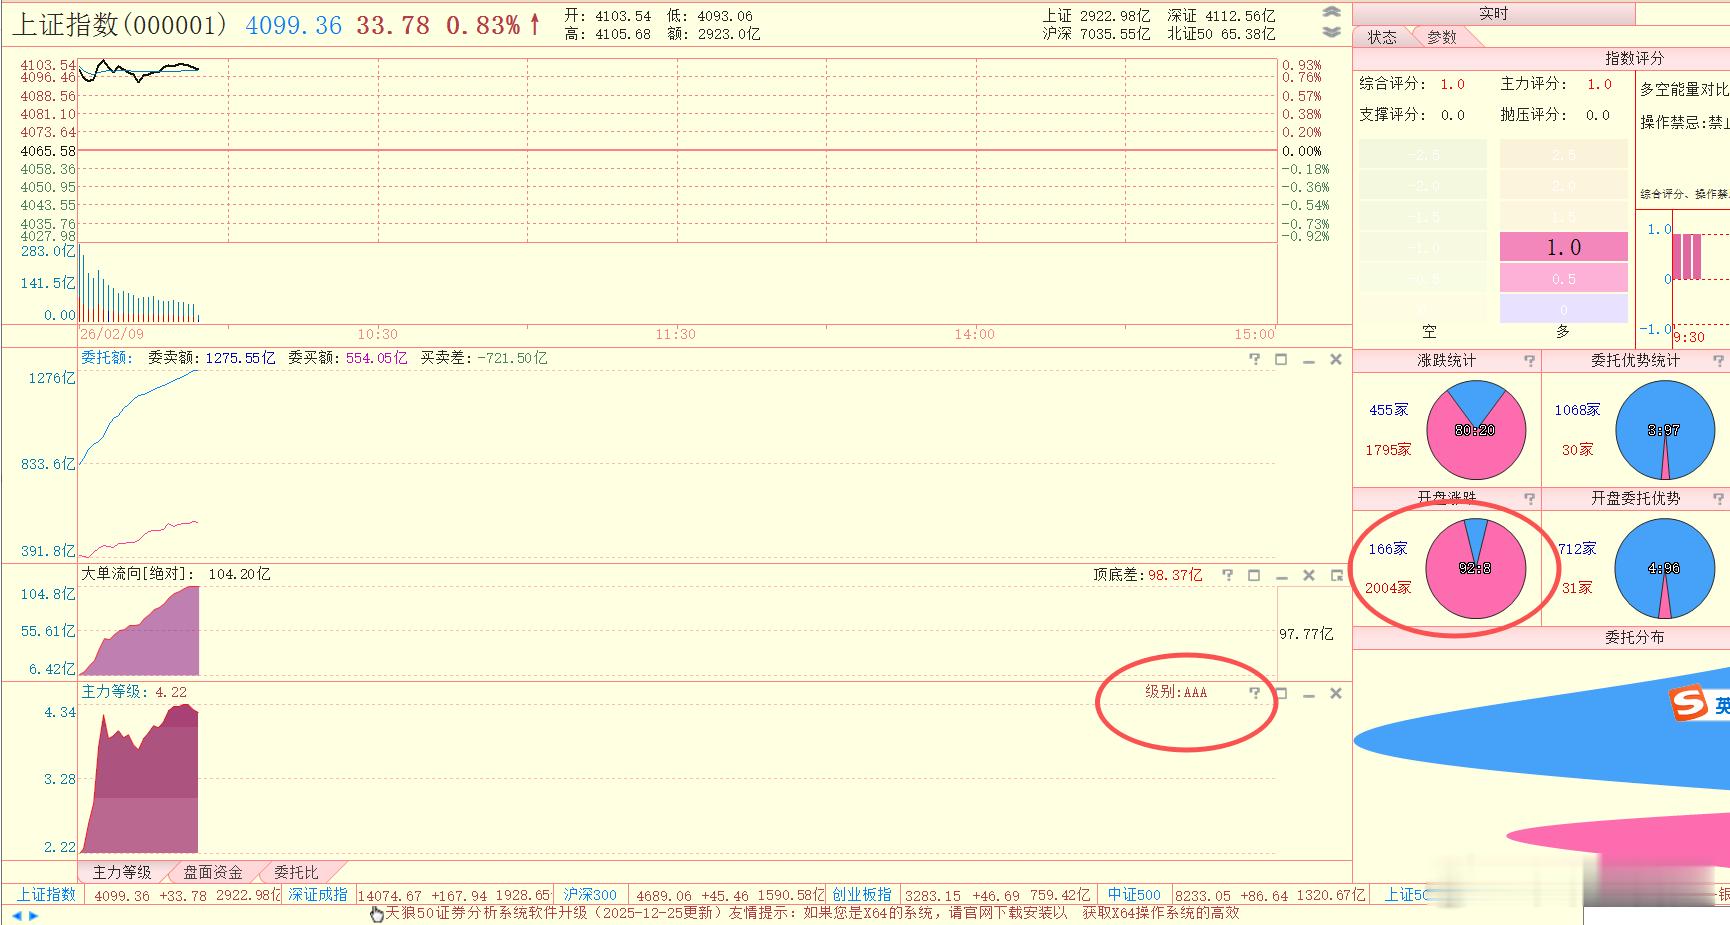1730x925 pixels.
Task: Click the Sogou input method icon
Action: click(x=1688, y=704)
